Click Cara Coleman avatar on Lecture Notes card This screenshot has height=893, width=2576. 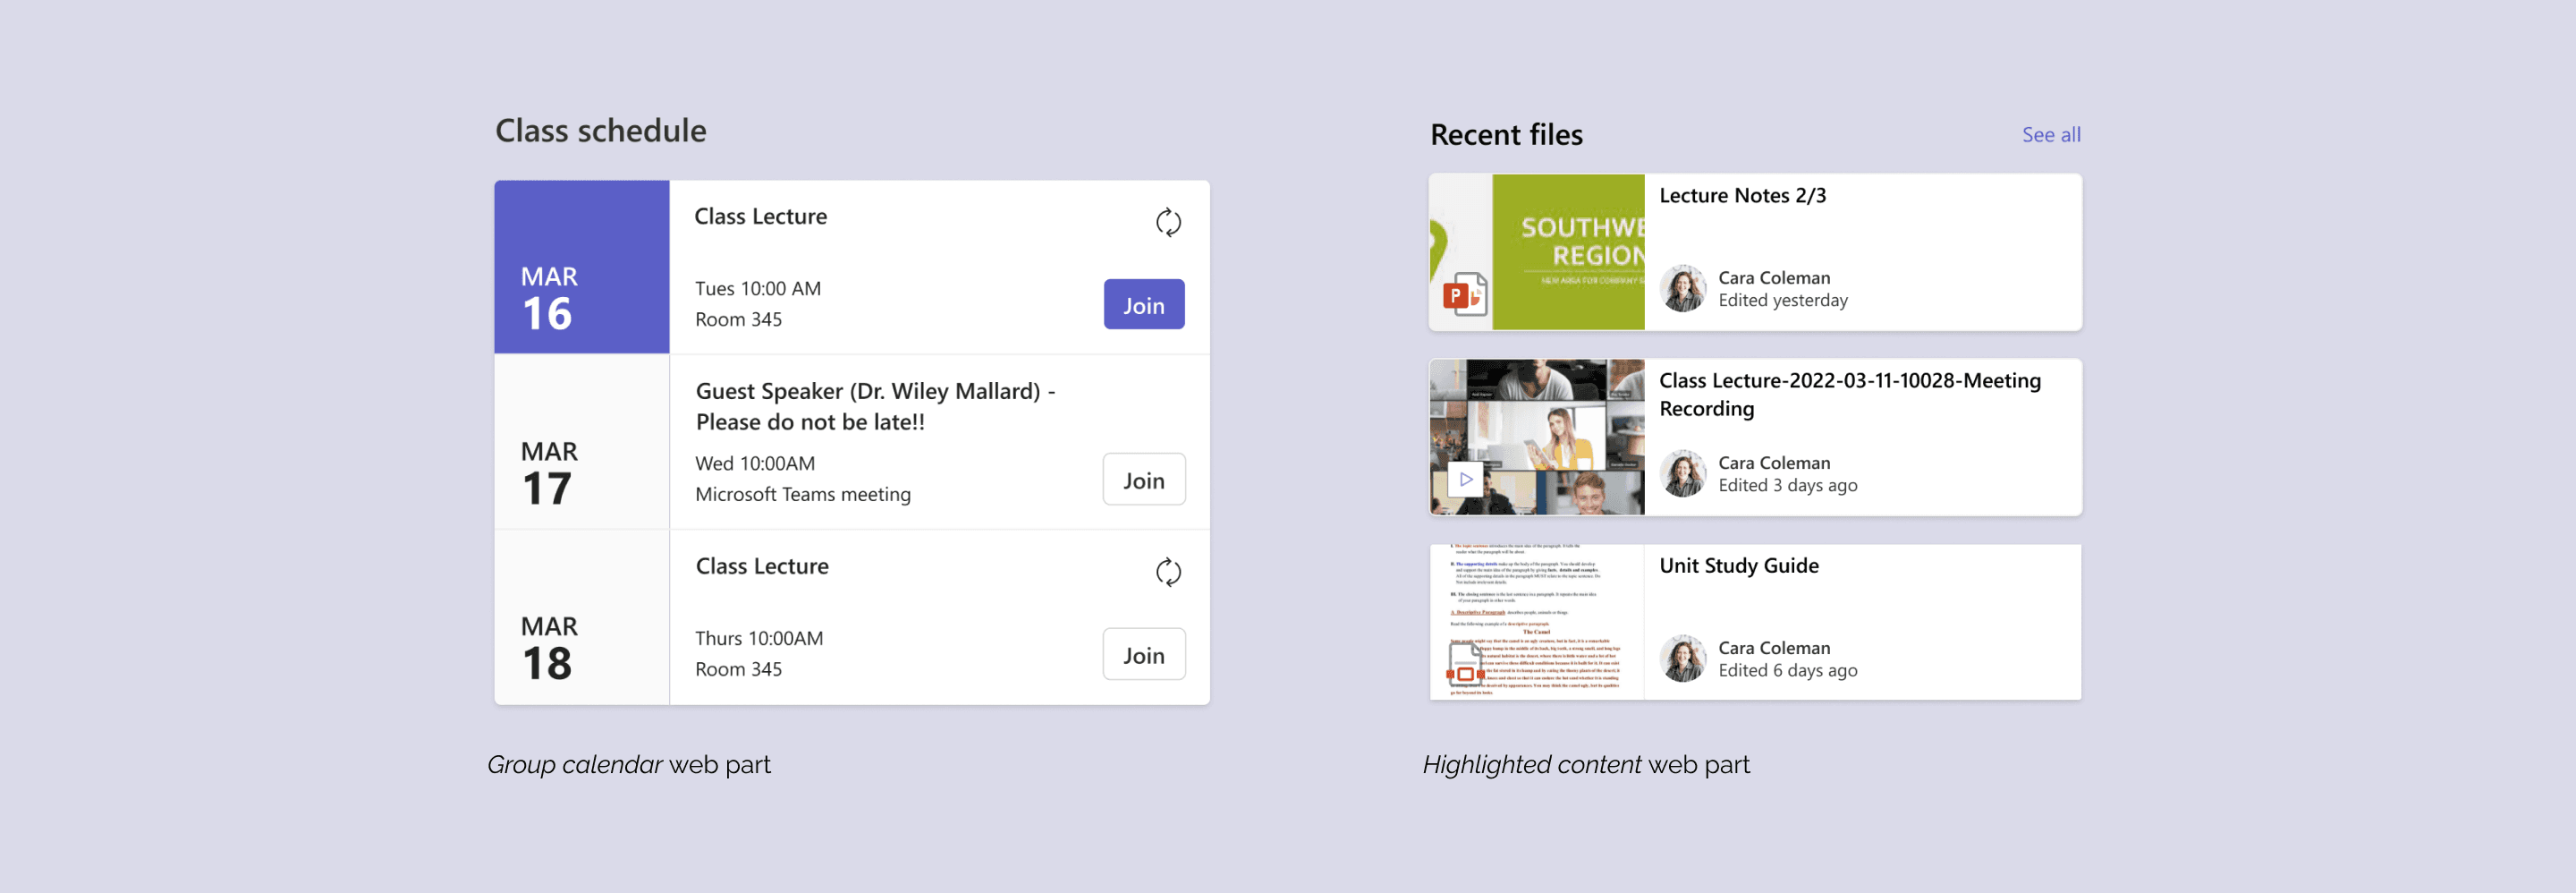1683,289
